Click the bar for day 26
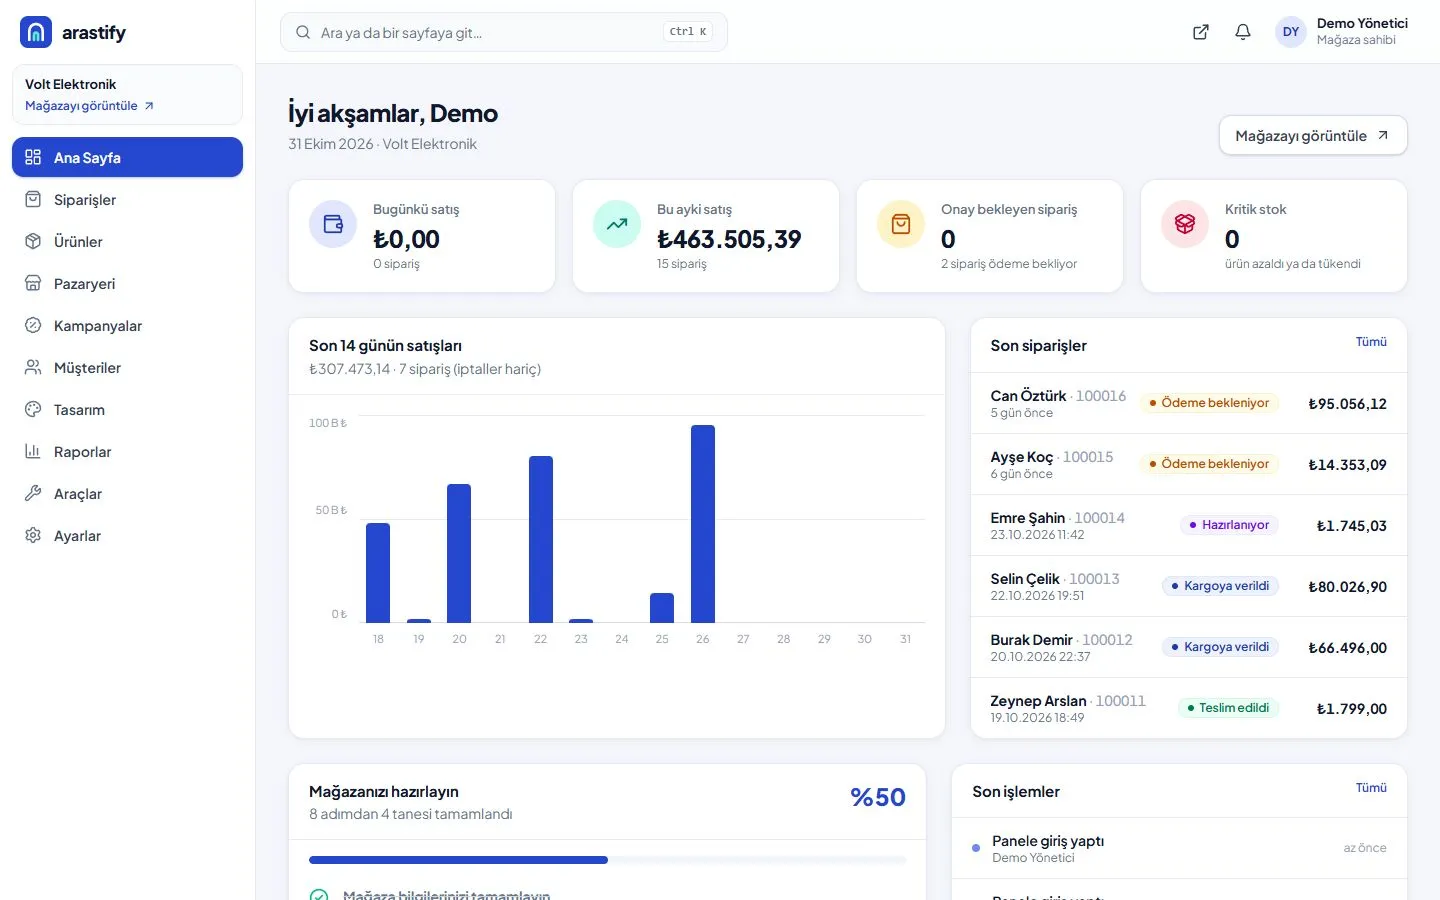The width and height of the screenshot is (1440, 900). (703, 524)
